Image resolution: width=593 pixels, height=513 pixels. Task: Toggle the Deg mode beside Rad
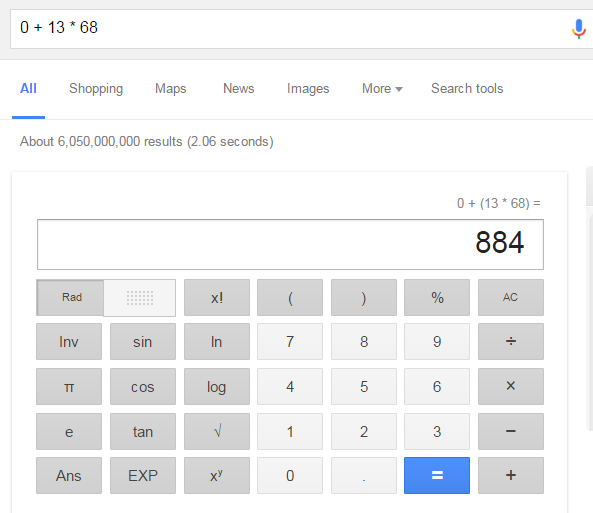[x=140, y=298]
